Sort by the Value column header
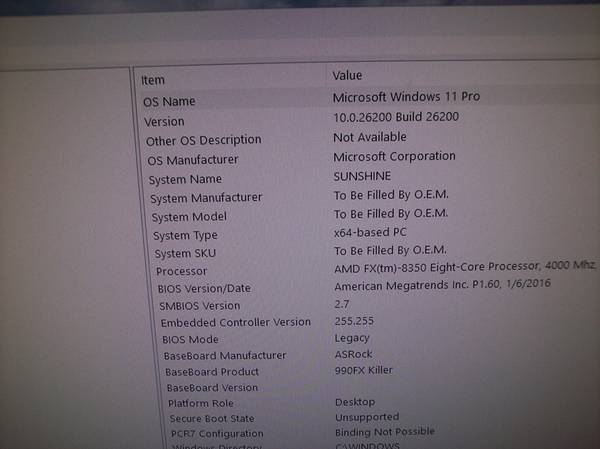The width and height of the screenshot is (600, 449). [347, 76]
